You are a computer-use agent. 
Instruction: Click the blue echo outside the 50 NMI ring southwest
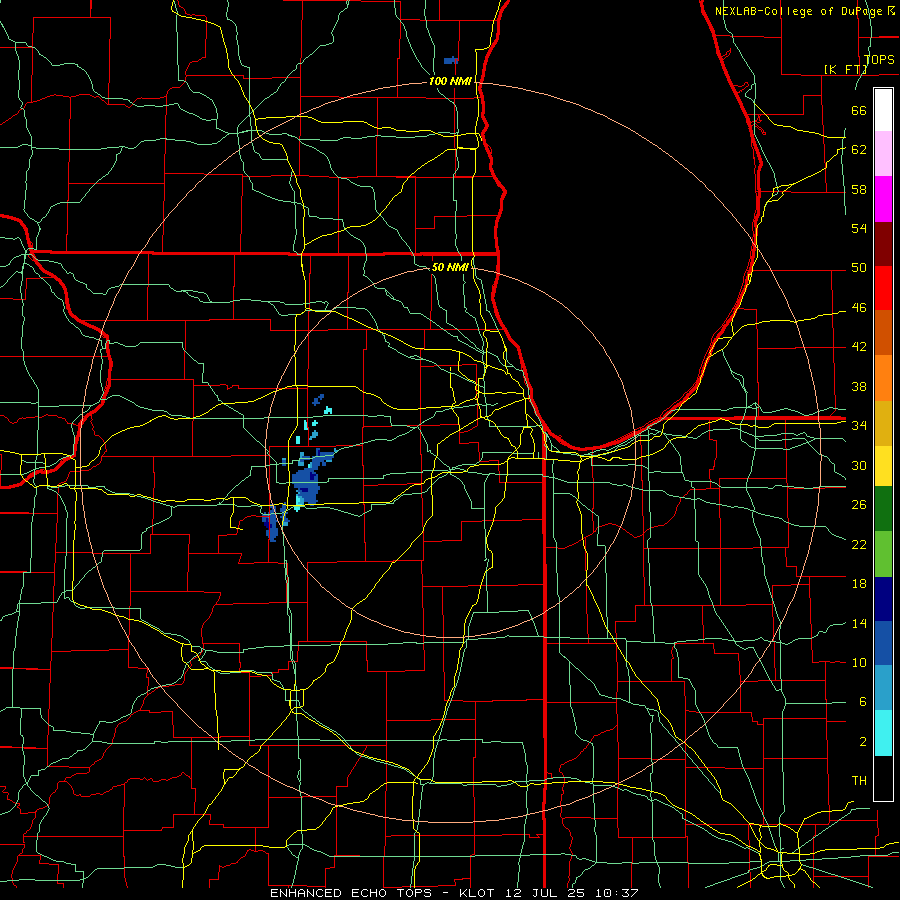[273, 522]
